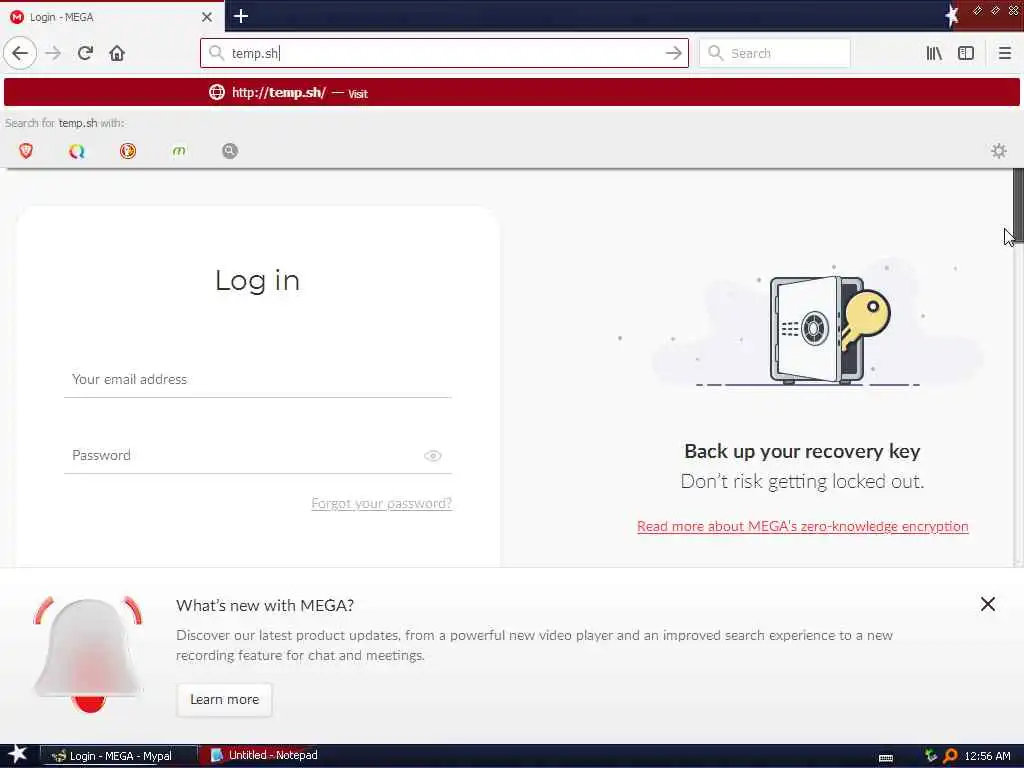
Task: Search with the multicolor ring engine icon
Action: point(77,151)
